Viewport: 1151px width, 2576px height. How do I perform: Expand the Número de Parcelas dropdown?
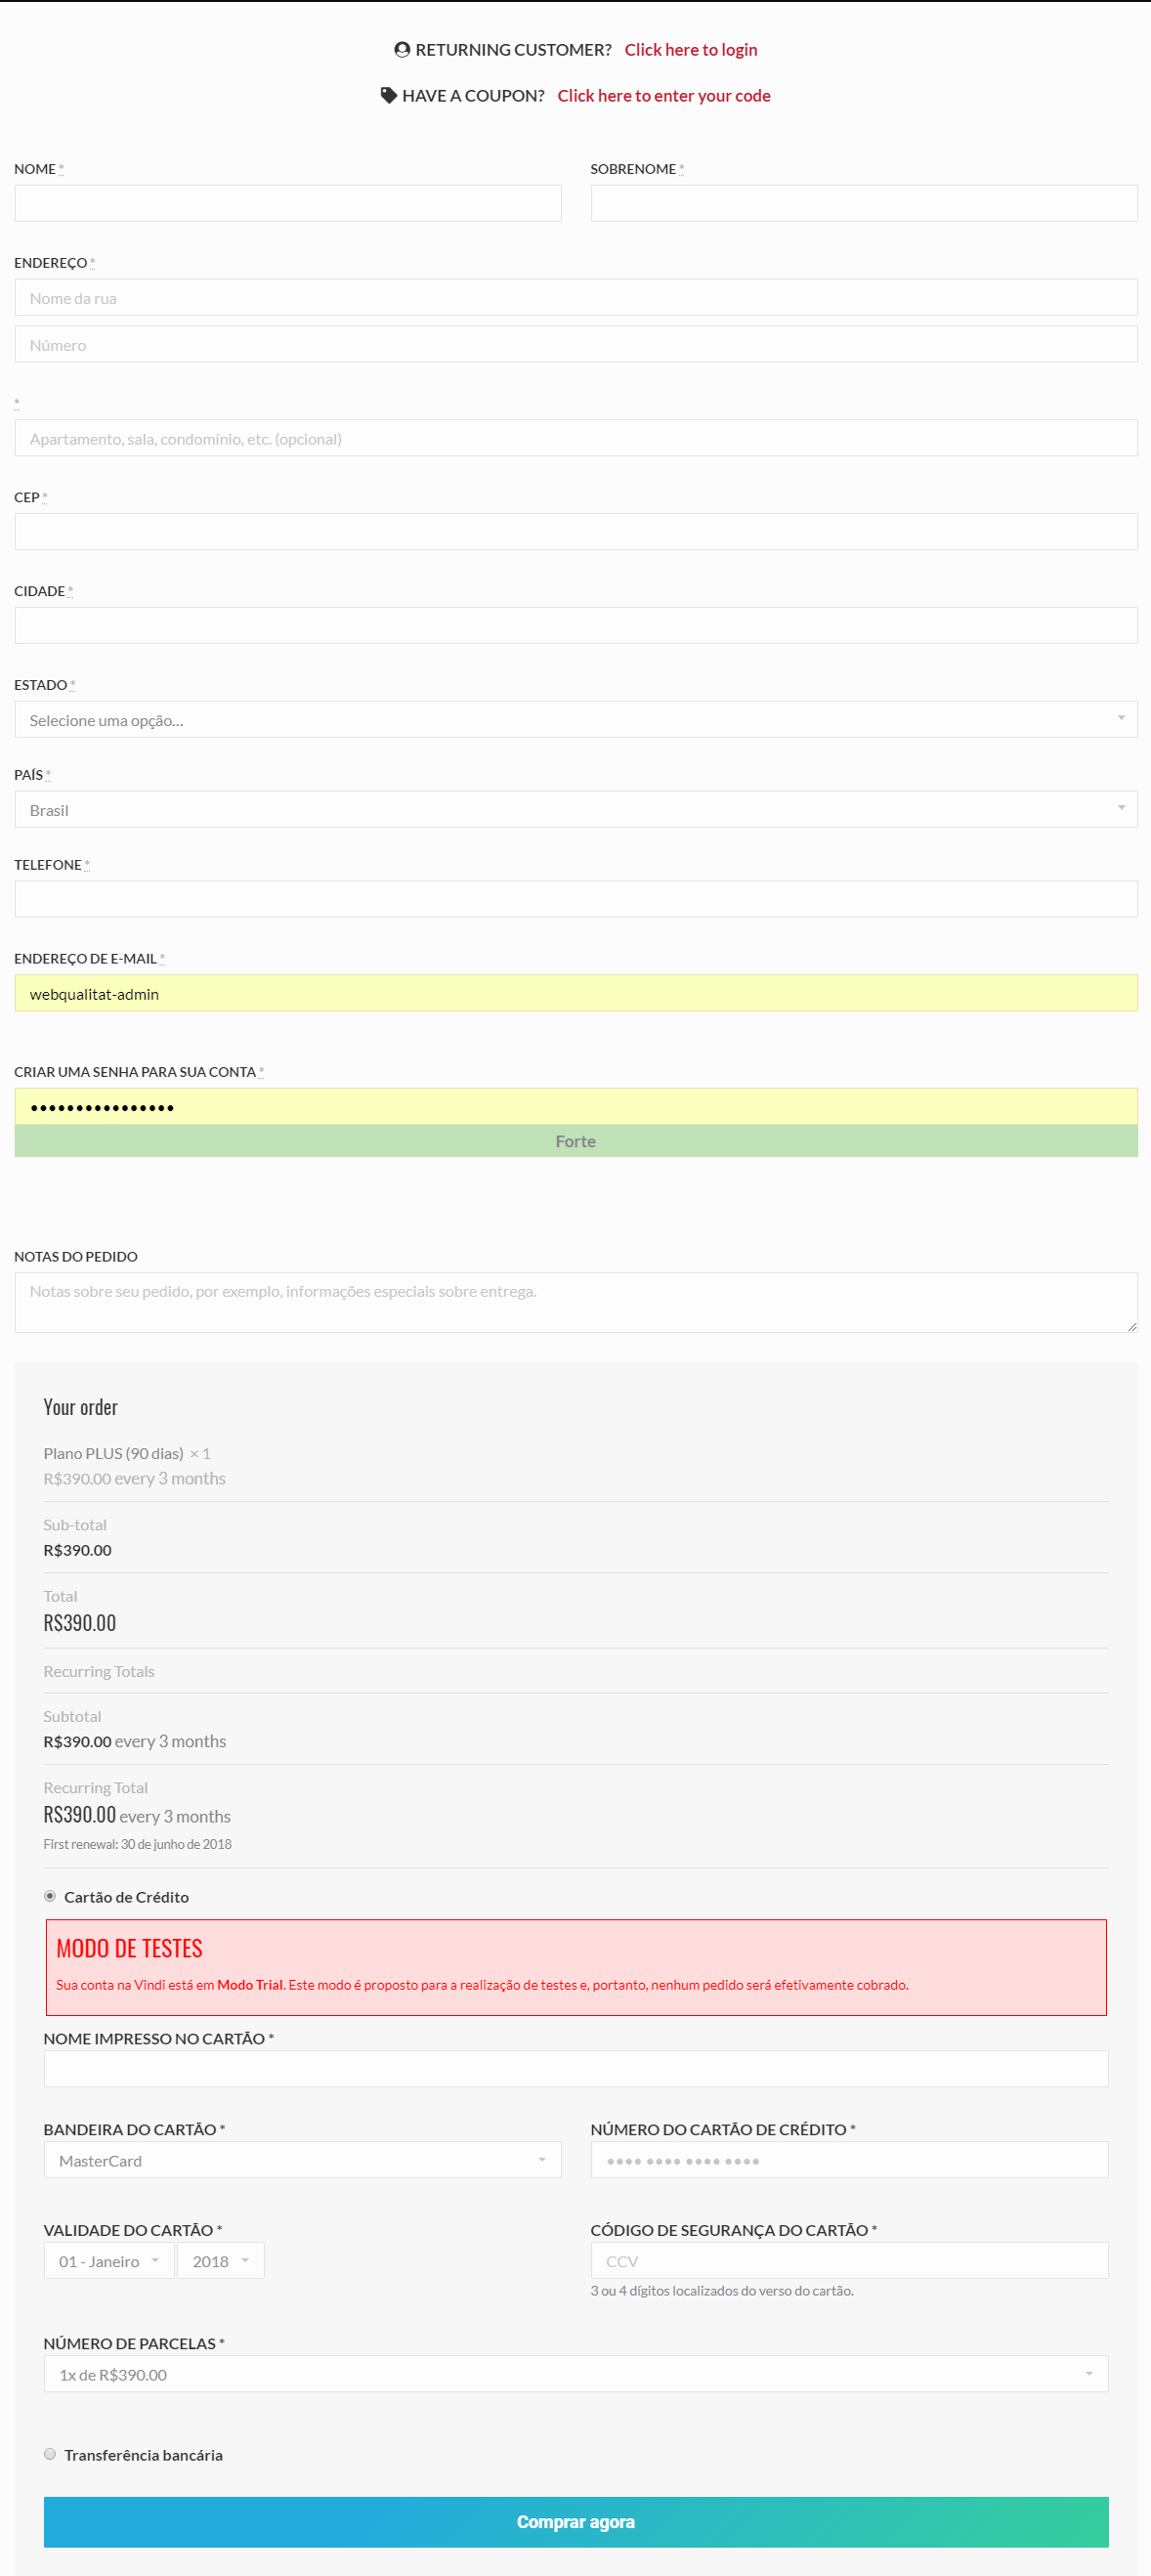coord(575,2374)
